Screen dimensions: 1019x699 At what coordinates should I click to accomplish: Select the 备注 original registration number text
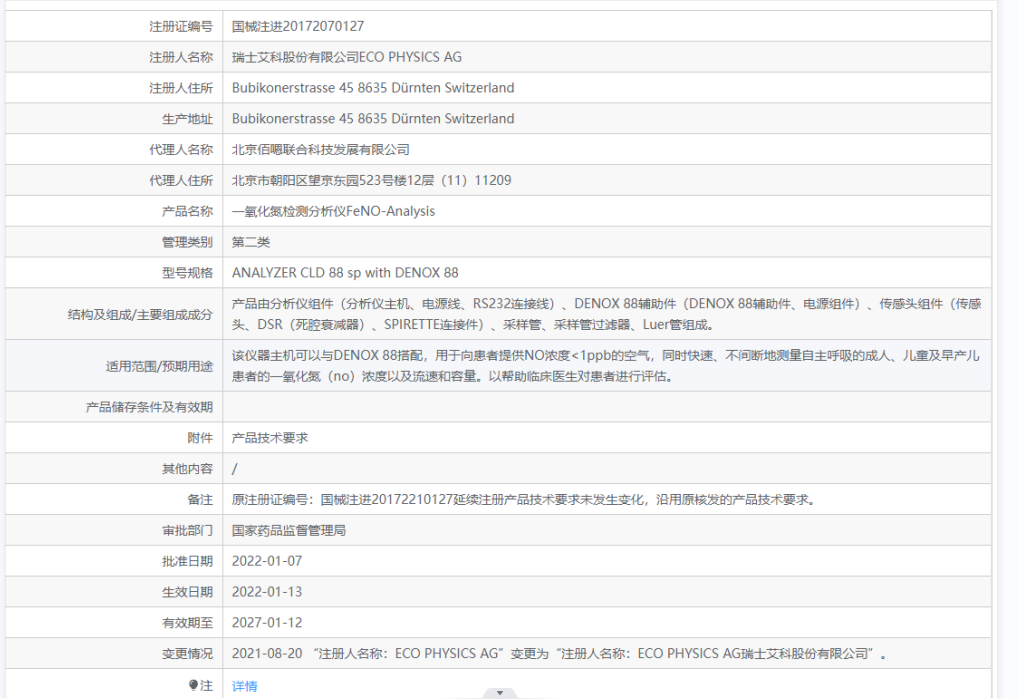tap(523, 500)
